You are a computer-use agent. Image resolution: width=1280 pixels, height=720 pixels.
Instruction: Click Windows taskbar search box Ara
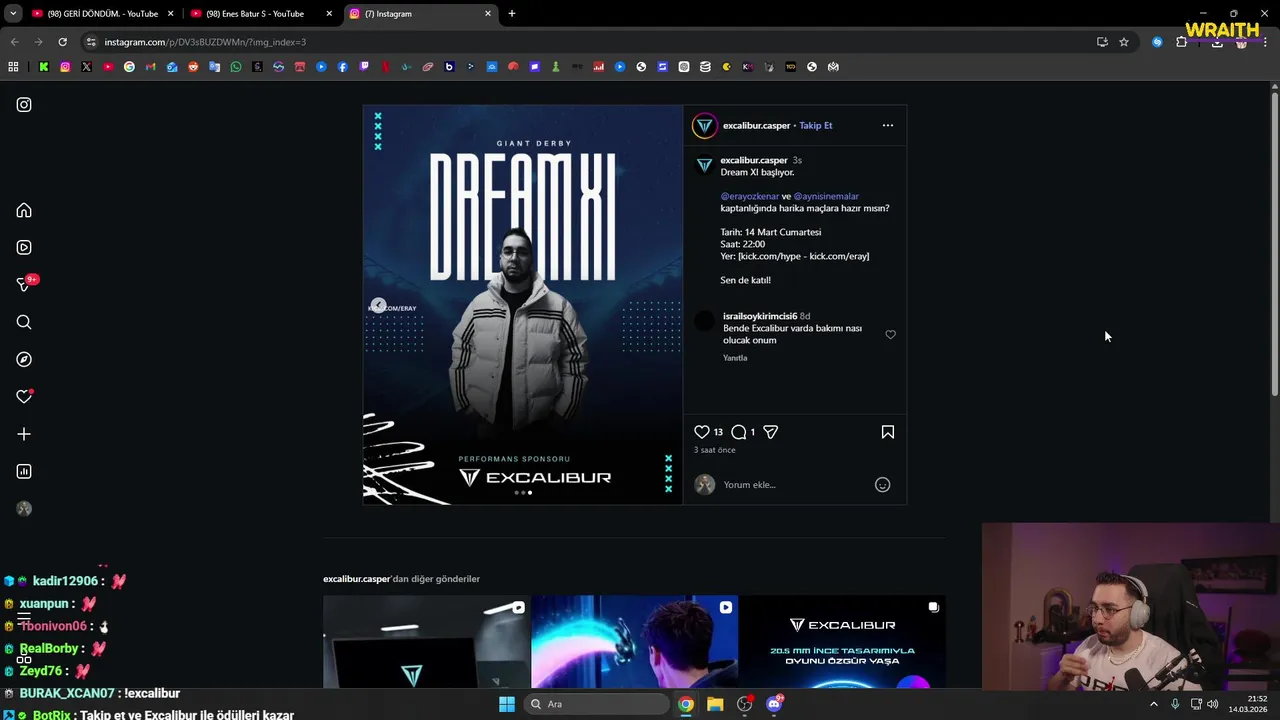[597, 704]
